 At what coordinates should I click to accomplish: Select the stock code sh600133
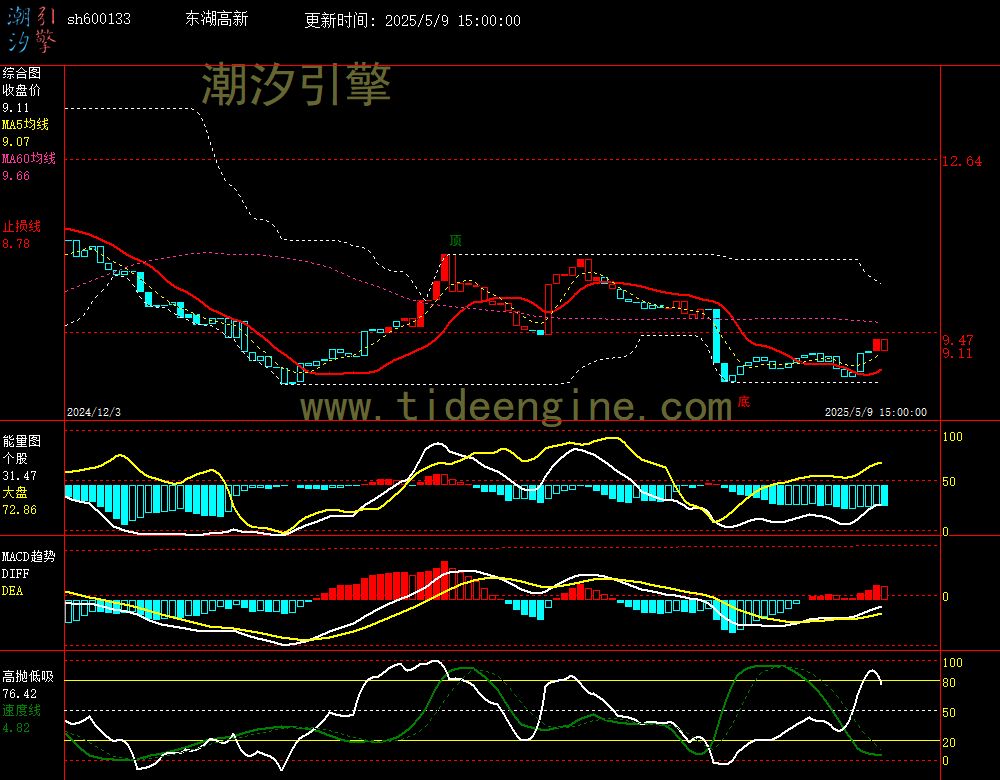click(99, 19)
